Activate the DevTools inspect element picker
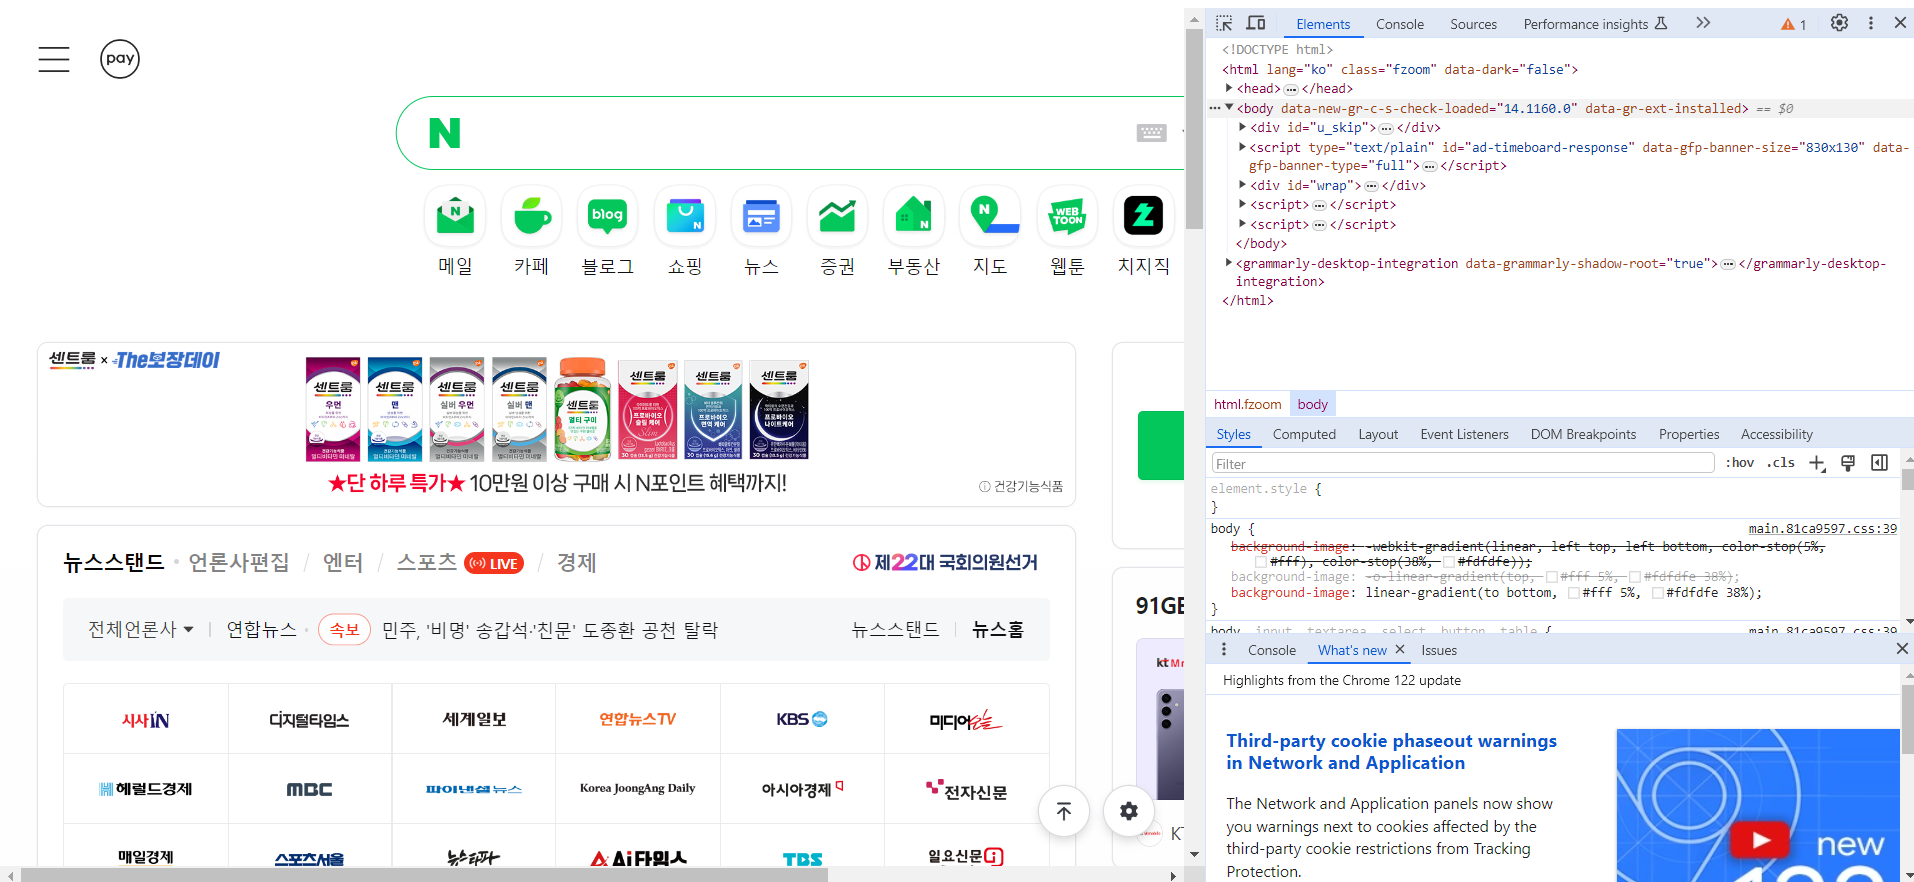Screen dimensions: 1914x882 (1224, 23)
